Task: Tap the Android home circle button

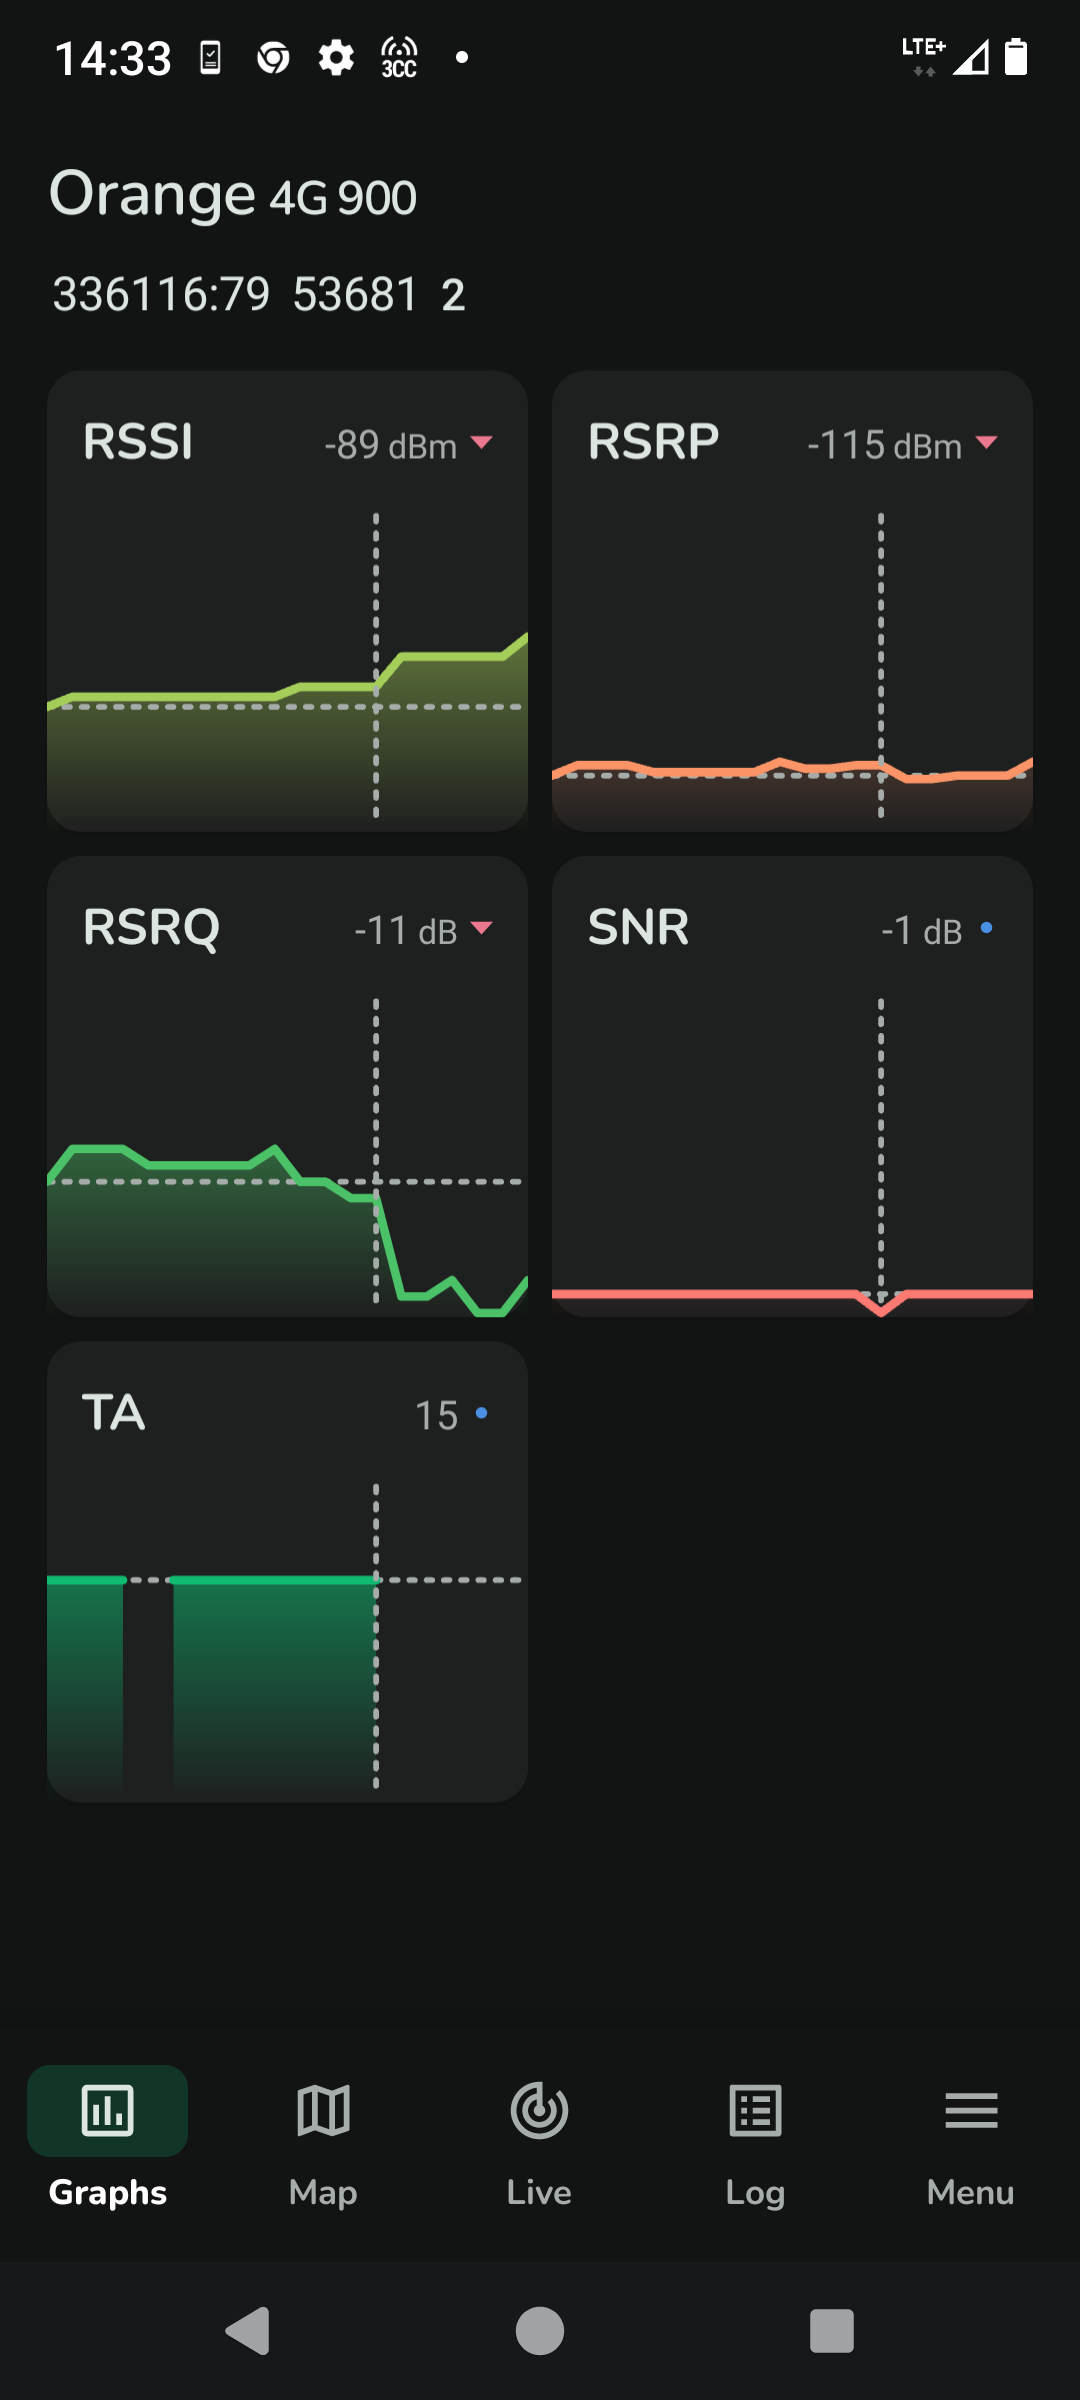Action: 540,2331
